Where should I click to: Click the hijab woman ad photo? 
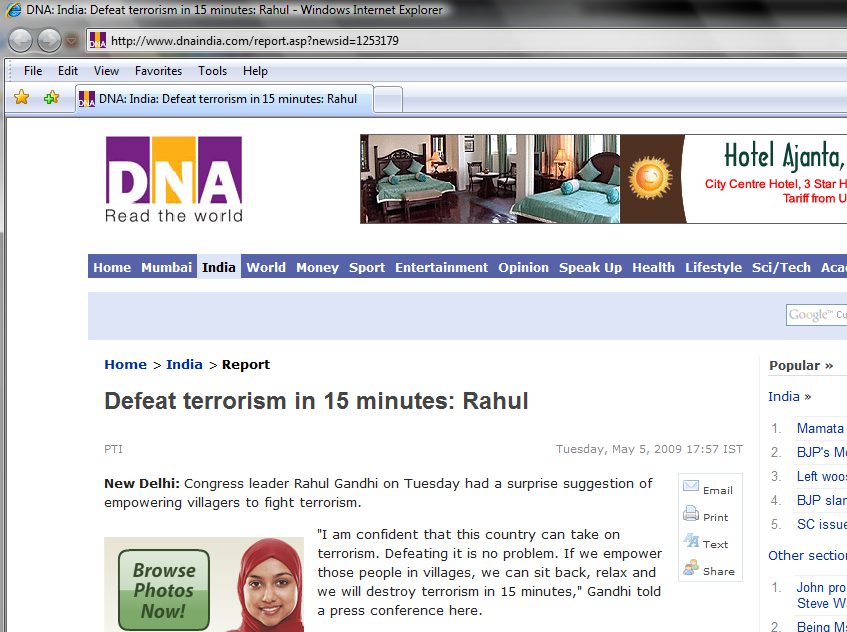267,586
